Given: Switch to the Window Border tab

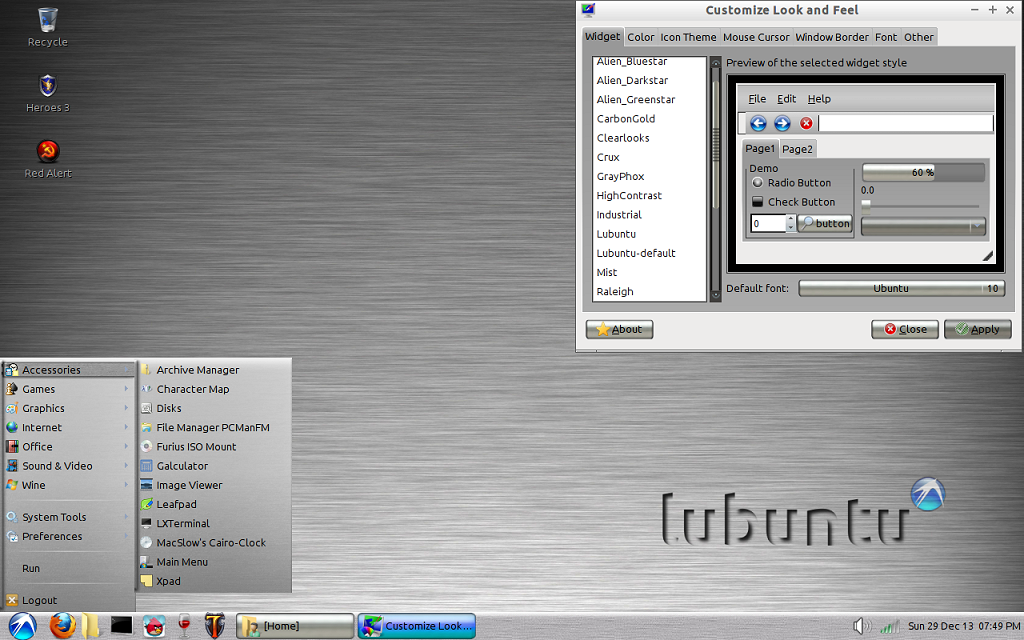Looking at the screenshot, I should pyautogui.click(x=832, y=37).
